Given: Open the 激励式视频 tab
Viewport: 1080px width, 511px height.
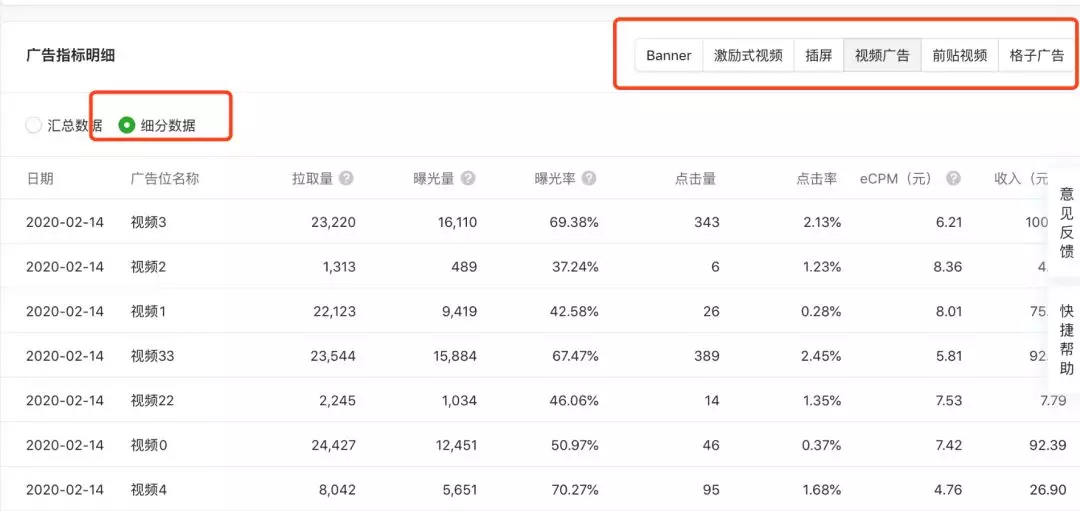Looking at the screenshot, I should tap(748, 56).
